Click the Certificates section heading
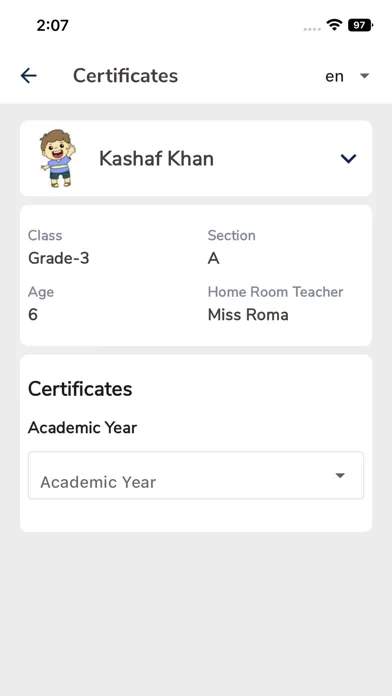 pyautogui.click(x=80, y=389)
